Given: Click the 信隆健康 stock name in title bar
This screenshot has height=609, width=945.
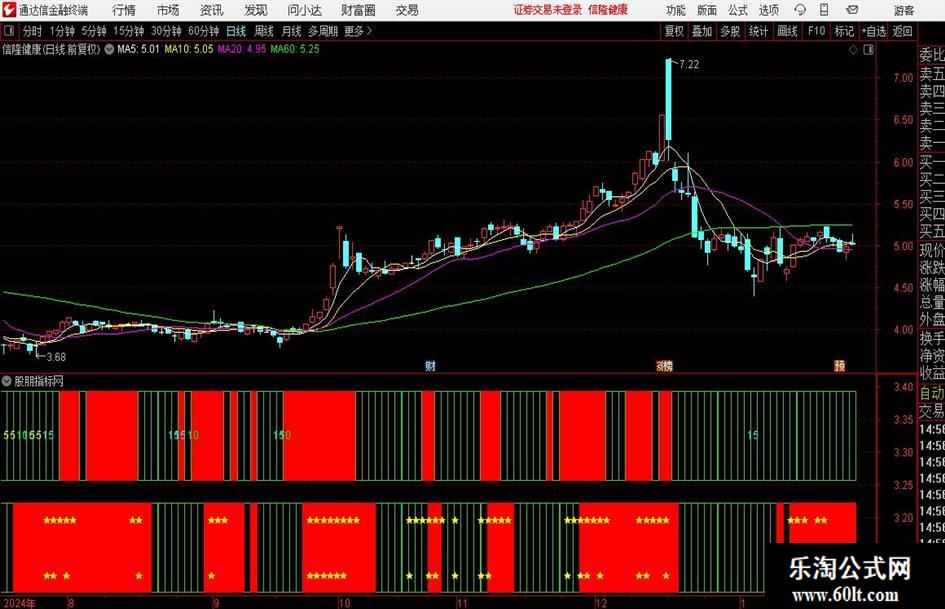Looking at the screenshot, I should pyautogui.click(x=608, y=10).
